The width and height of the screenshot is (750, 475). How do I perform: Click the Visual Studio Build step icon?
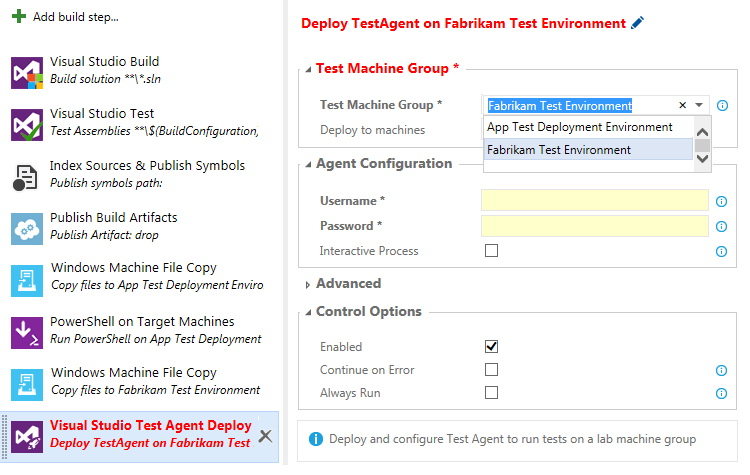(26, 72)
